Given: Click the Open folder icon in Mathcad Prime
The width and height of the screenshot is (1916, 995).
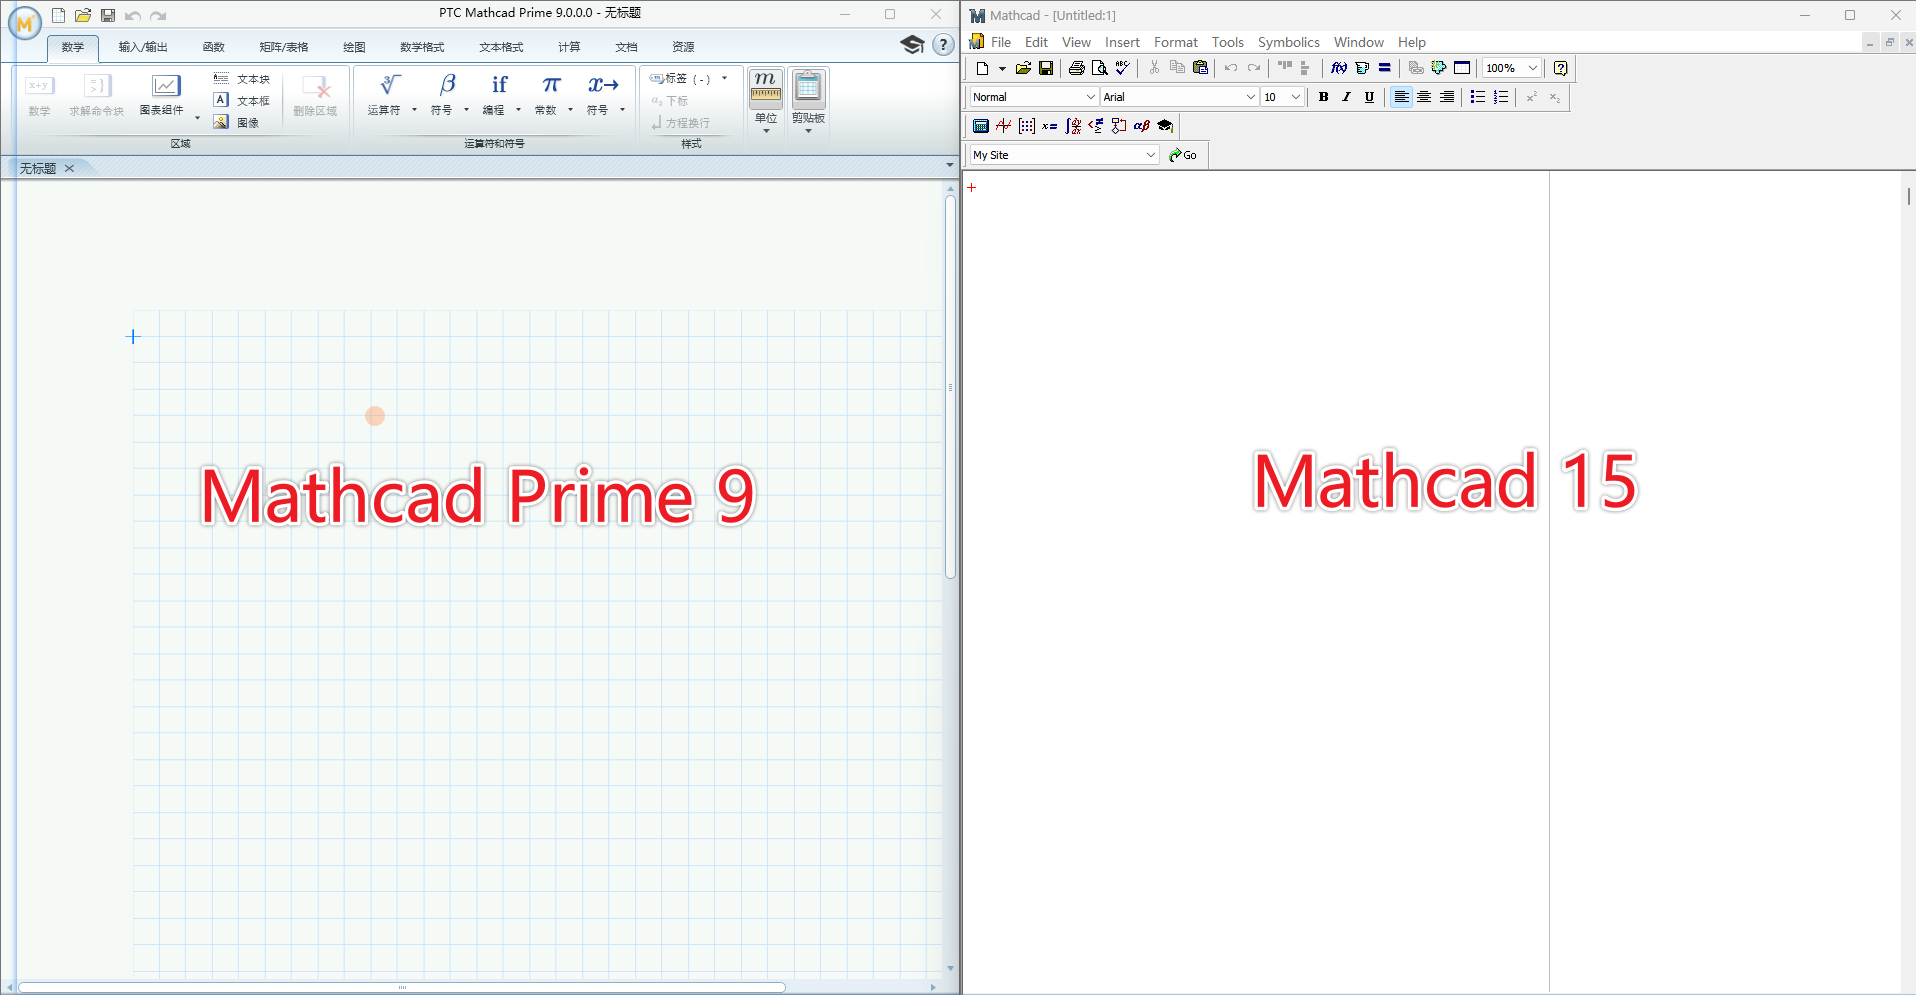Looking at the screenshot, I should coord(83,15).
